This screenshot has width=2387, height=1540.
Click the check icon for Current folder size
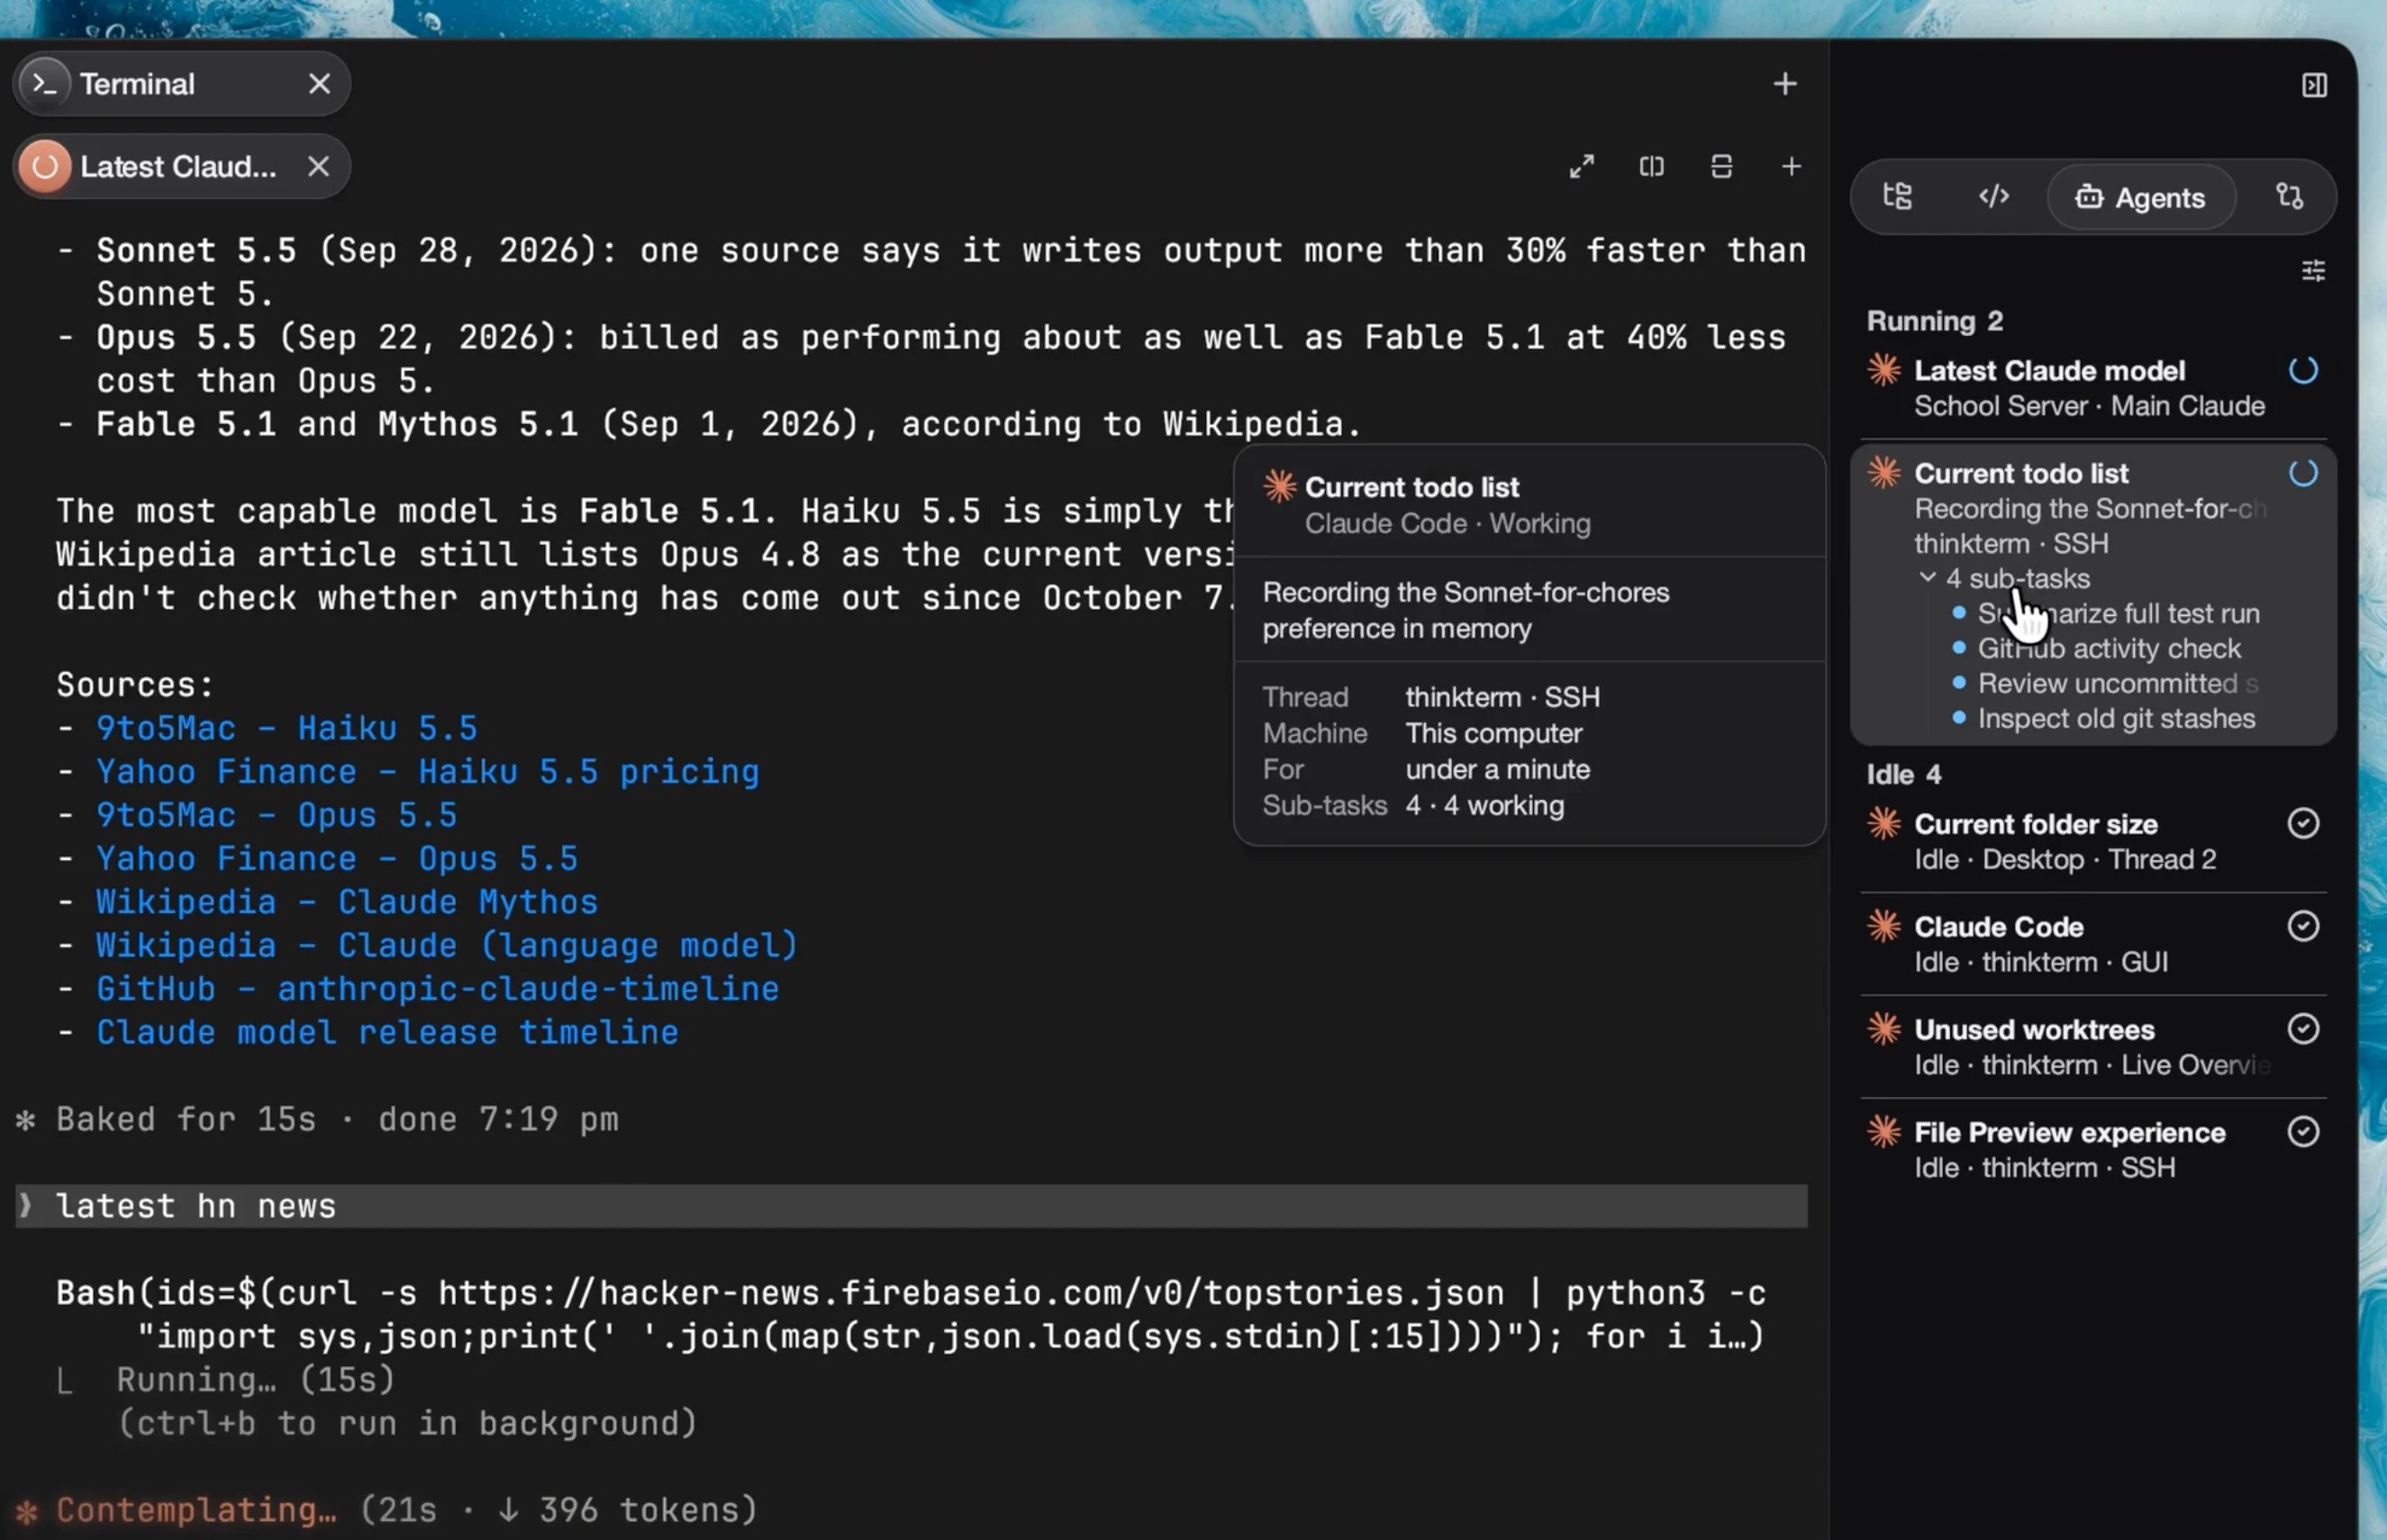(2303, 823)
